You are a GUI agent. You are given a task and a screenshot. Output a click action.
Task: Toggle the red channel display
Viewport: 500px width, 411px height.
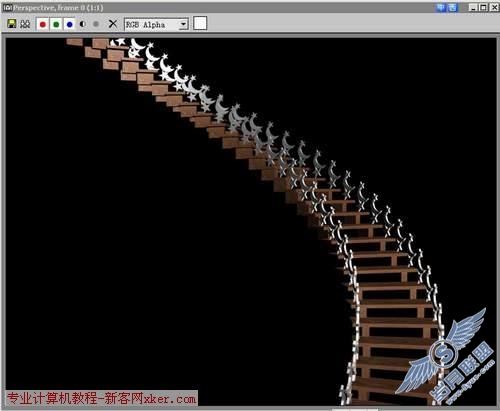coord(43,24)
